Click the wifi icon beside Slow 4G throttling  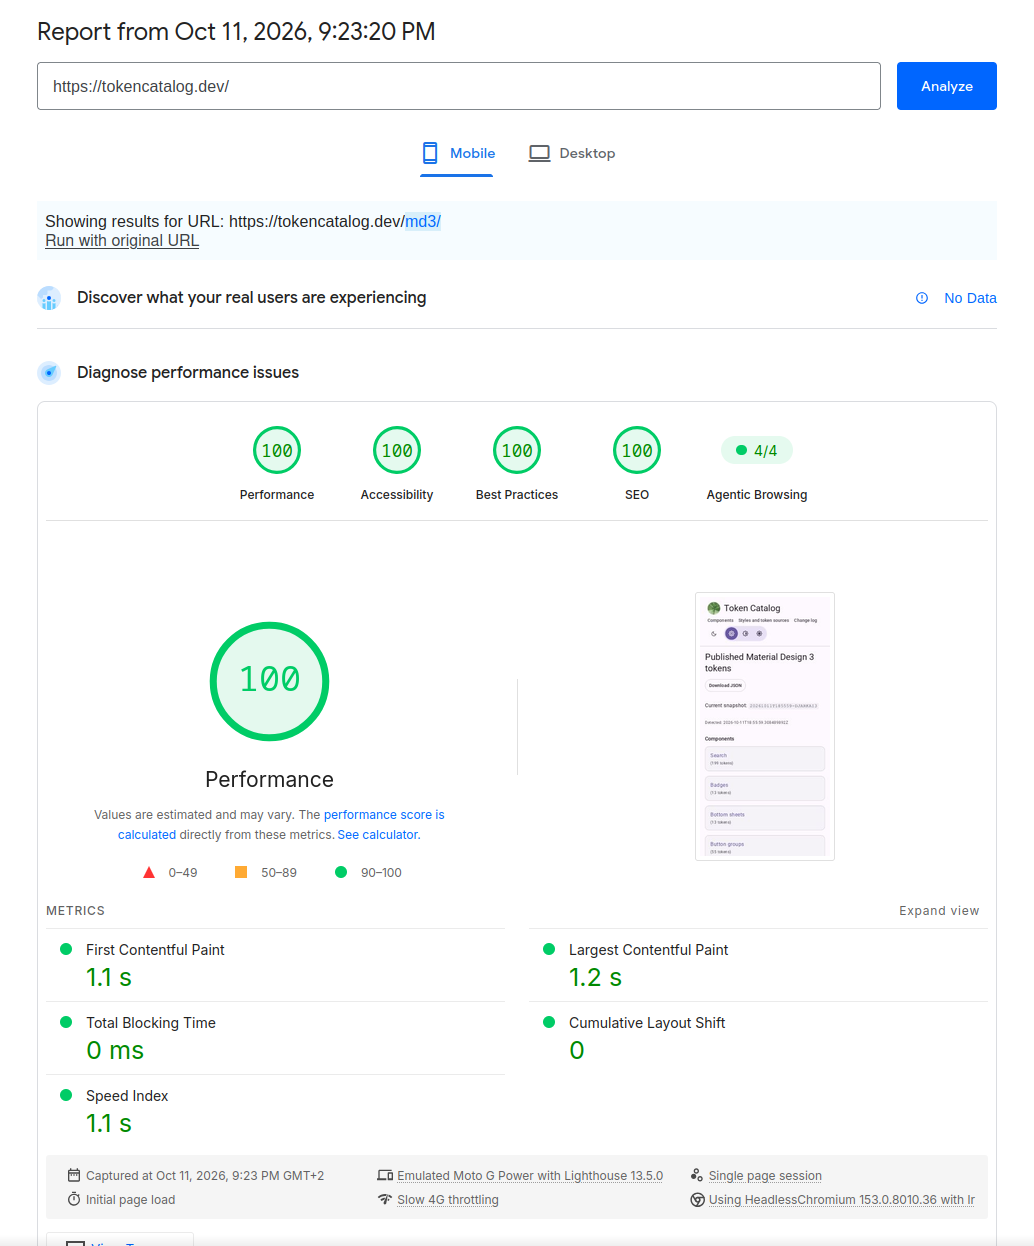coord(385,1199)
